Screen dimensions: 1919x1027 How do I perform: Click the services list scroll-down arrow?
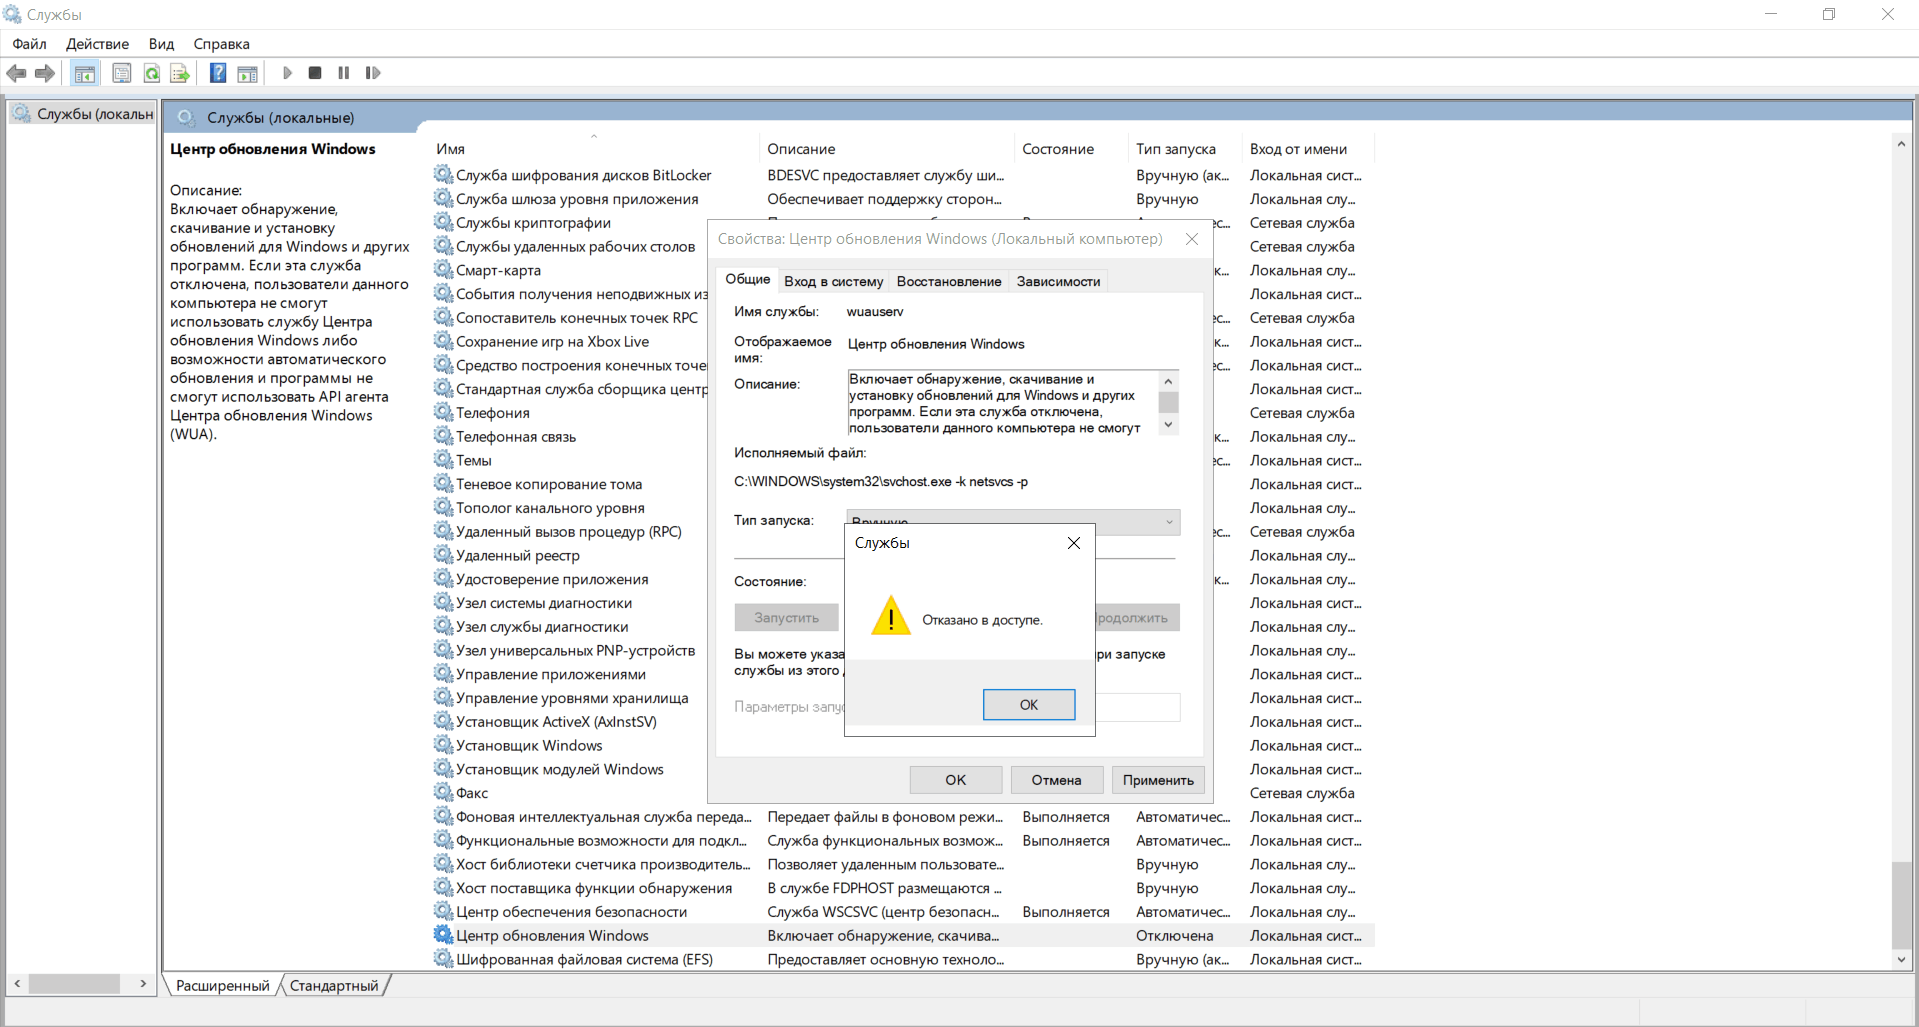[x=1901, y=959]
